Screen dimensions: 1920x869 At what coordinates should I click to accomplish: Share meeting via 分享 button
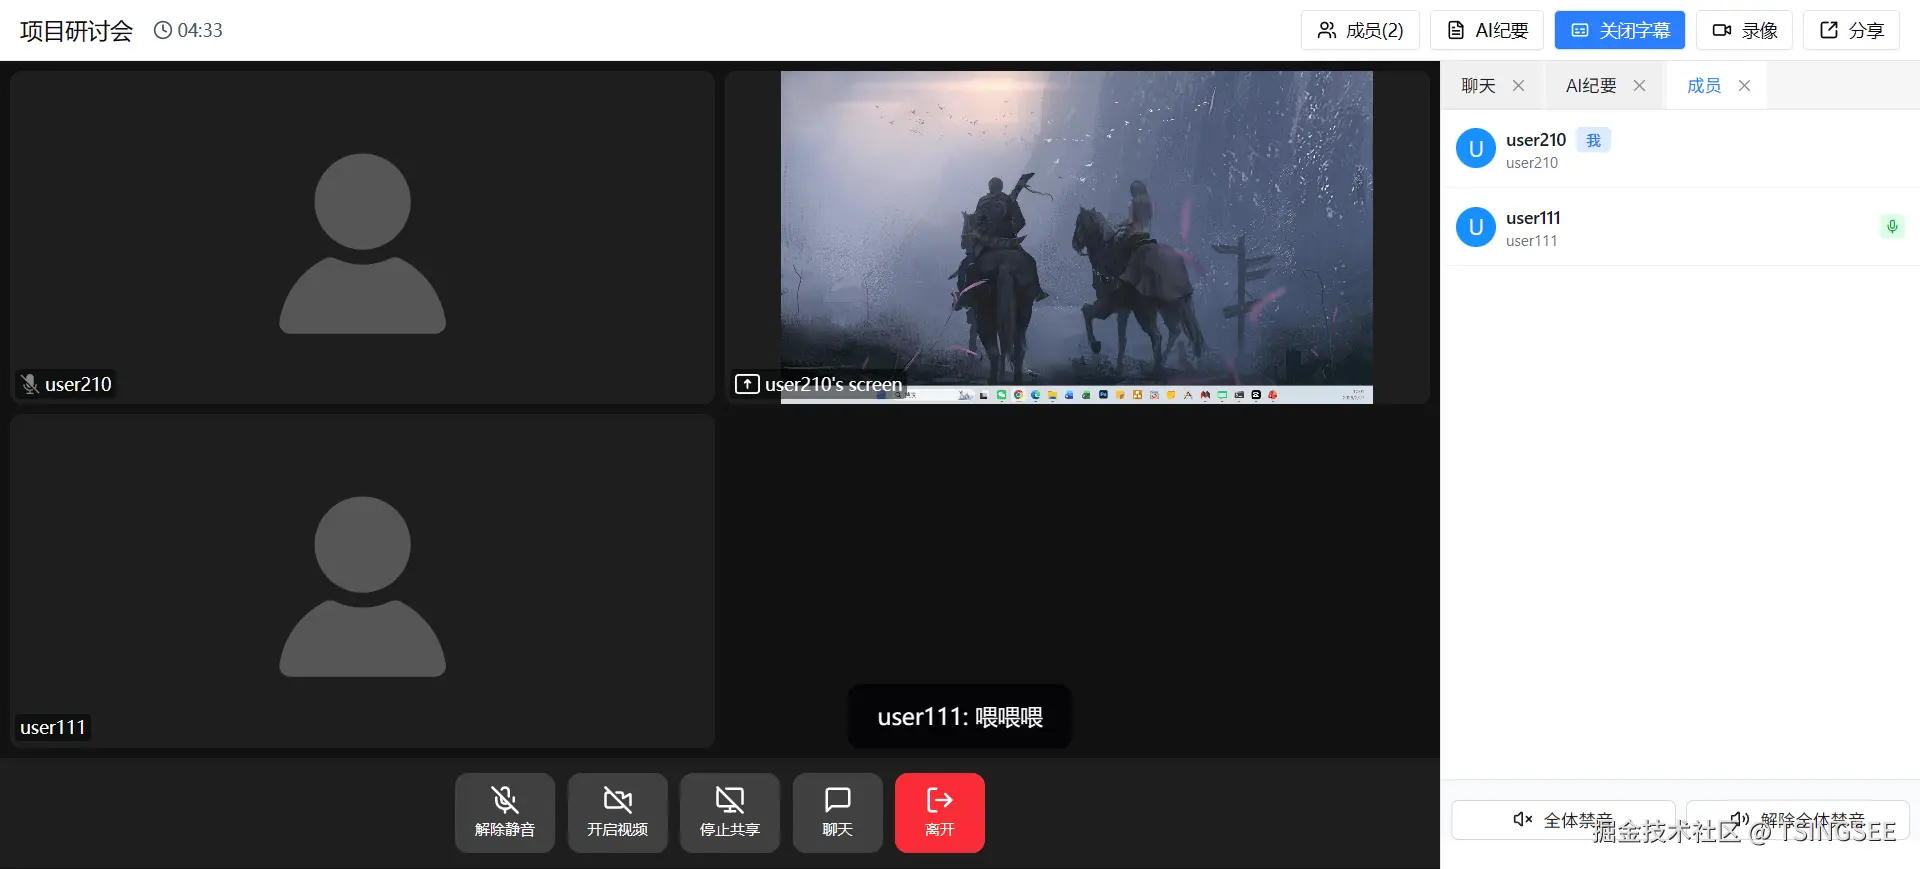1851,30
